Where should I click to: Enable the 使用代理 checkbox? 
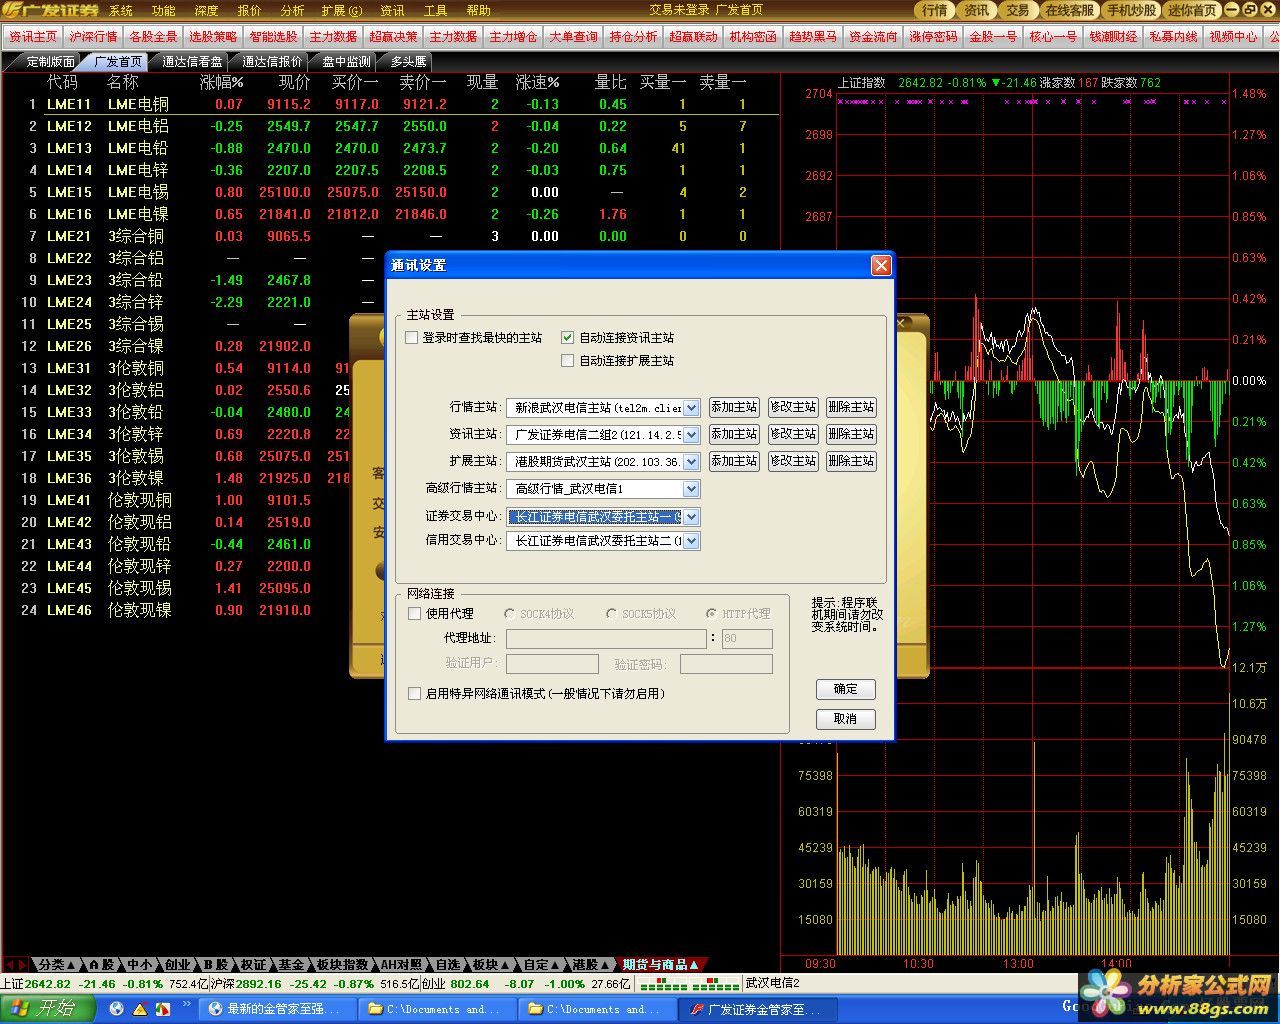tap(414, 614)
